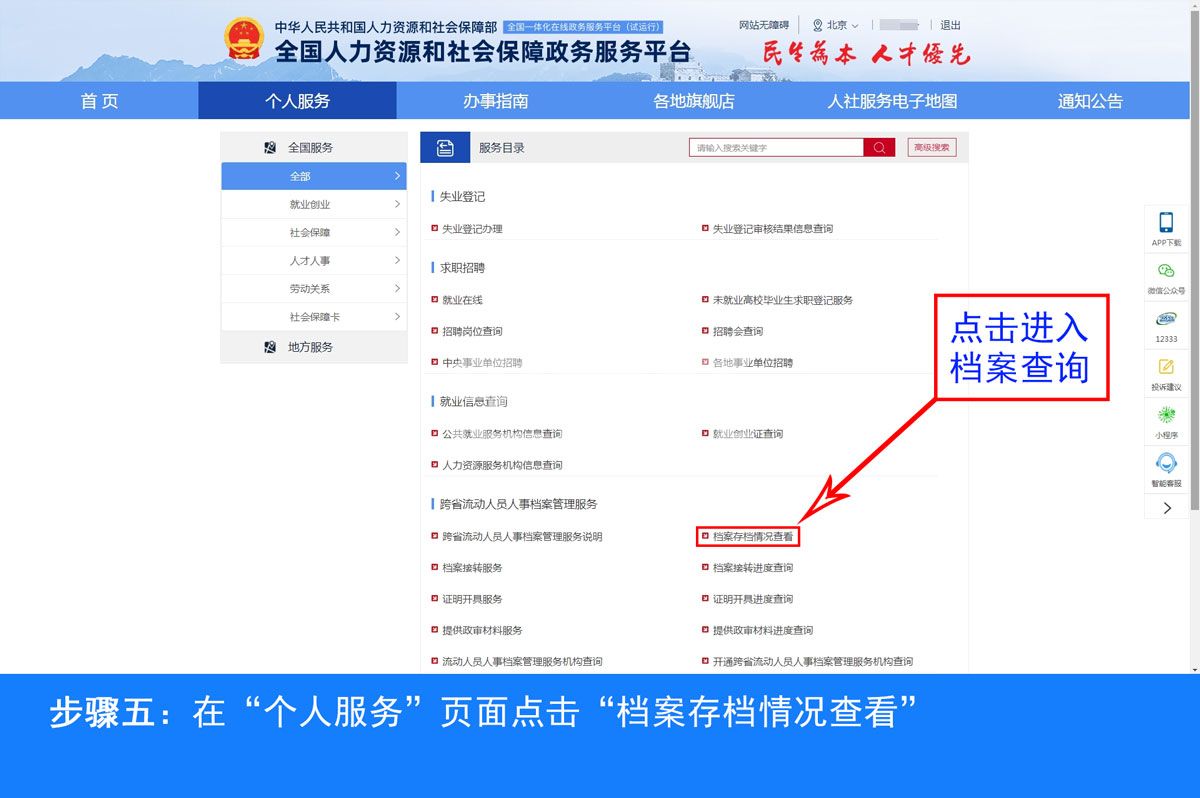
Task: Launch 智能客服 smart customer service icon
Action: point(1165,463)
